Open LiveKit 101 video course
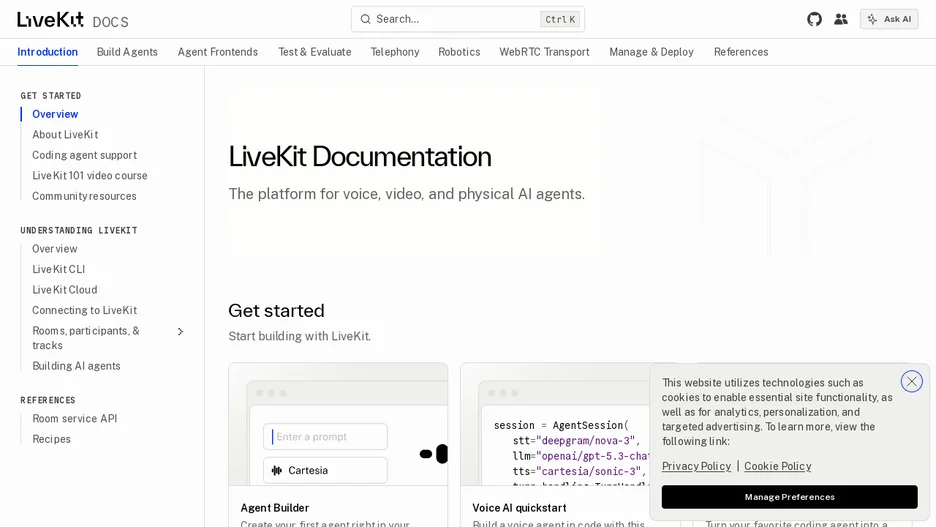936x527 pixels. pyautogui.click(x=90, y=175)
